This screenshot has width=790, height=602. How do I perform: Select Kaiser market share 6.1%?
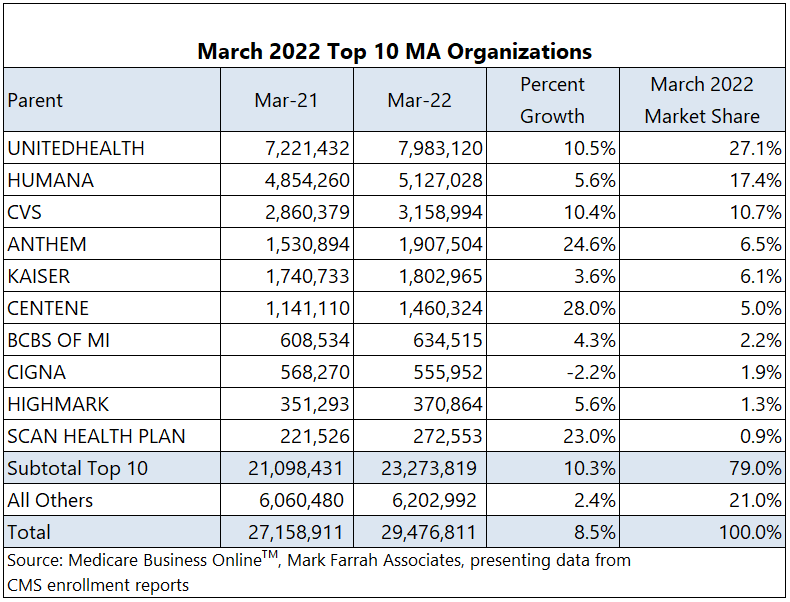point(761,276)
